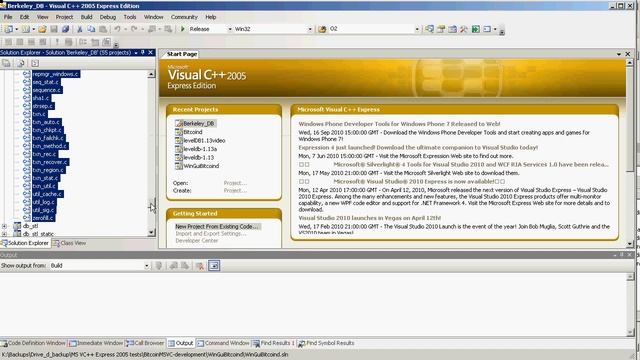Open Start Page active files dropdown arrow

click(619, 54)
